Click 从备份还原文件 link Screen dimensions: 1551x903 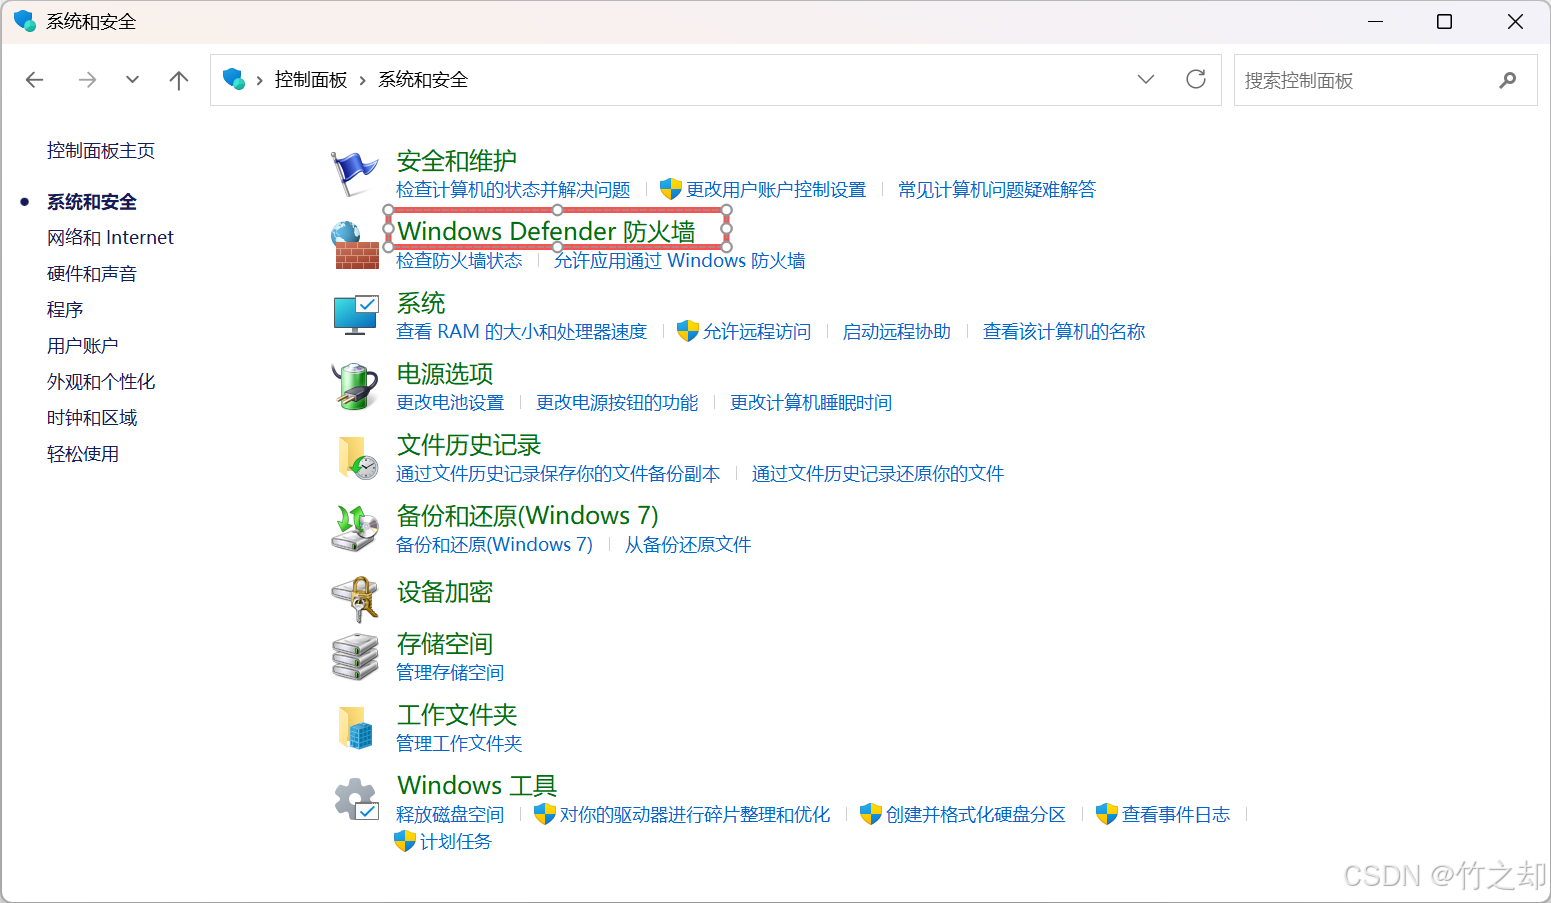click(x=688, y=545)
